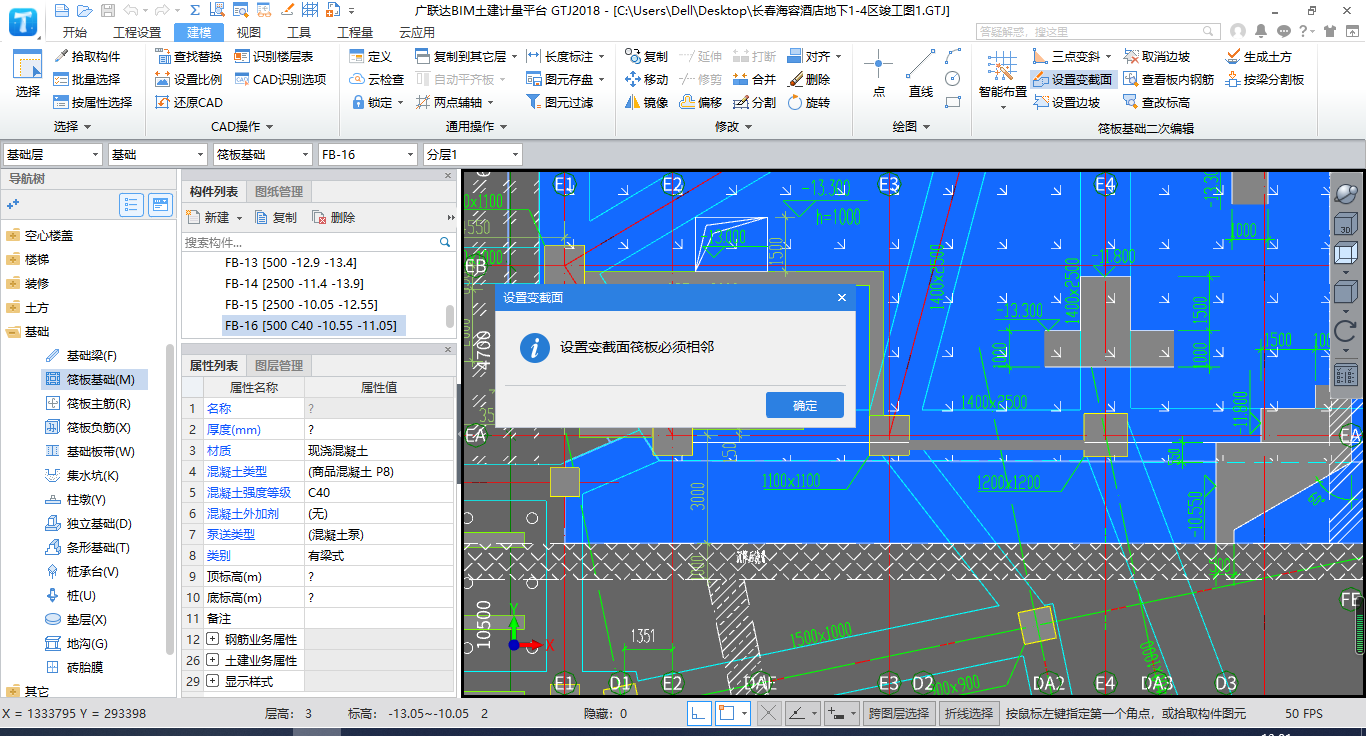Select the 拾取构件 eyedropper tool
1366x736 pixels.
(x=87, y=56)
